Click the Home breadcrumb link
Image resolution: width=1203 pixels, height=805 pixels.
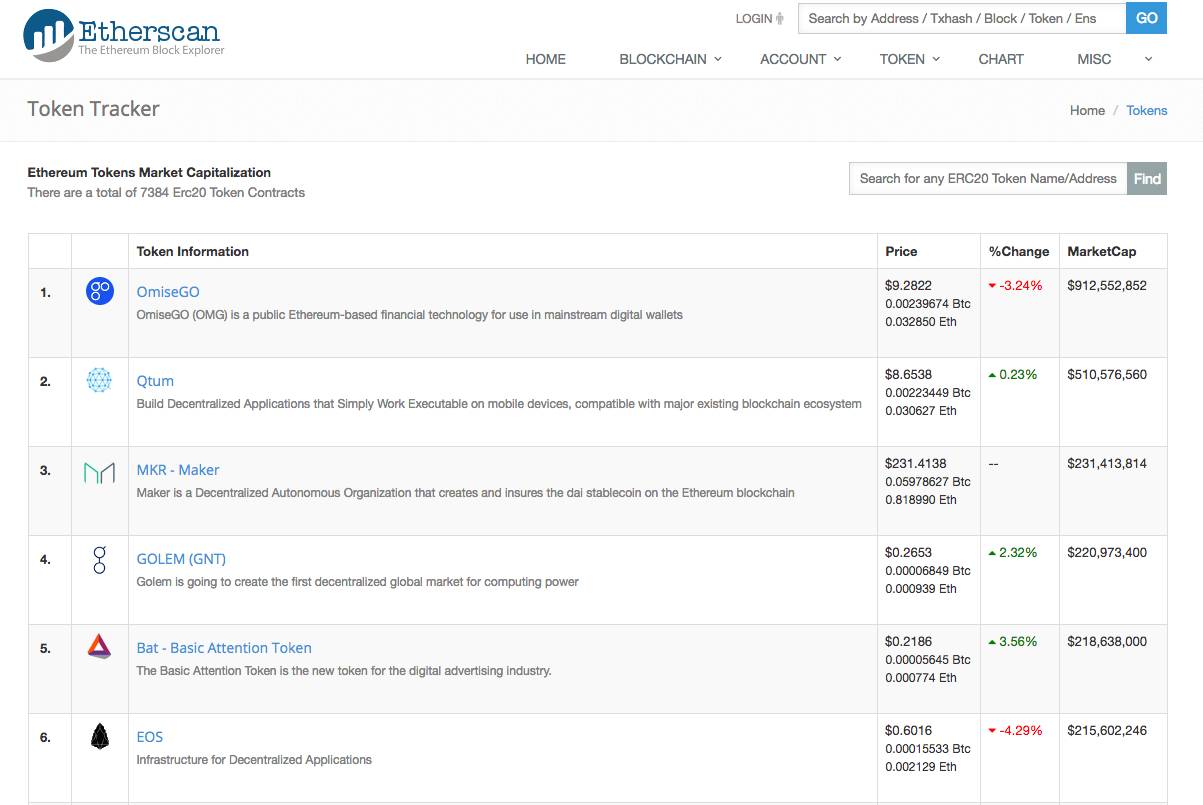(1087, 111)
